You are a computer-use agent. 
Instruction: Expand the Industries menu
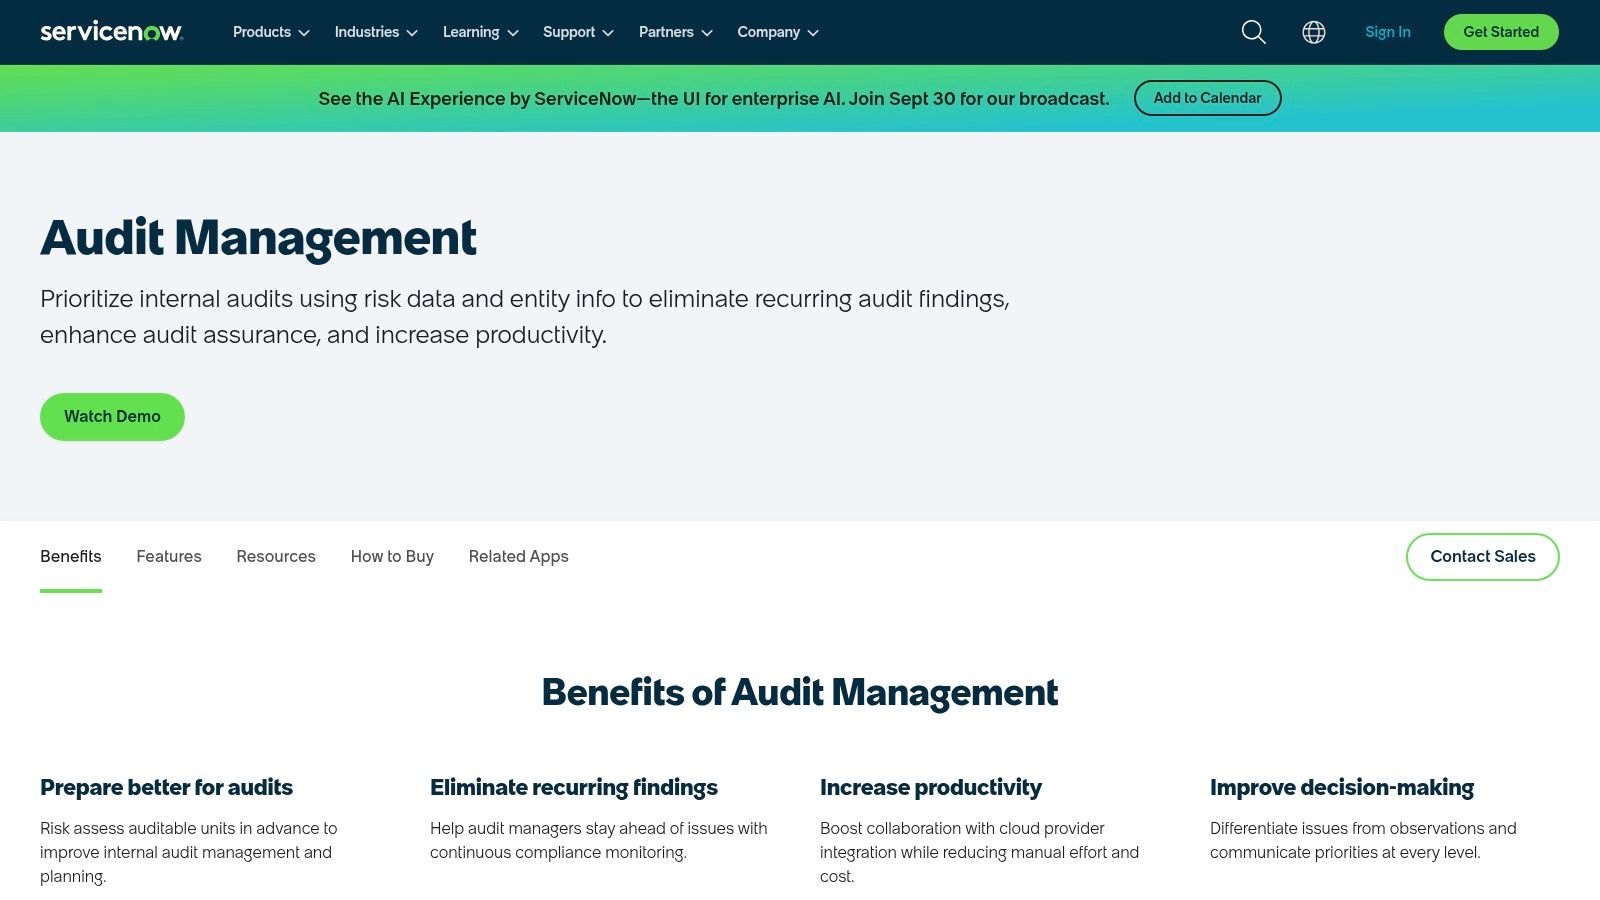click(x=376, y=32)
